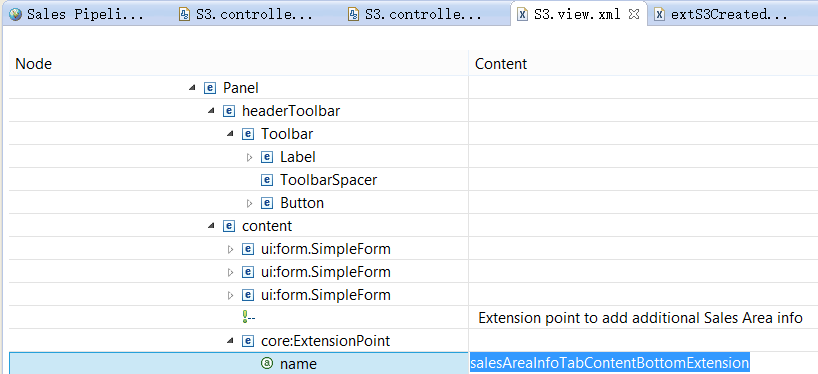
Task: Click the globe icon on Sales Pipeline tab
Action: [16, 14]
